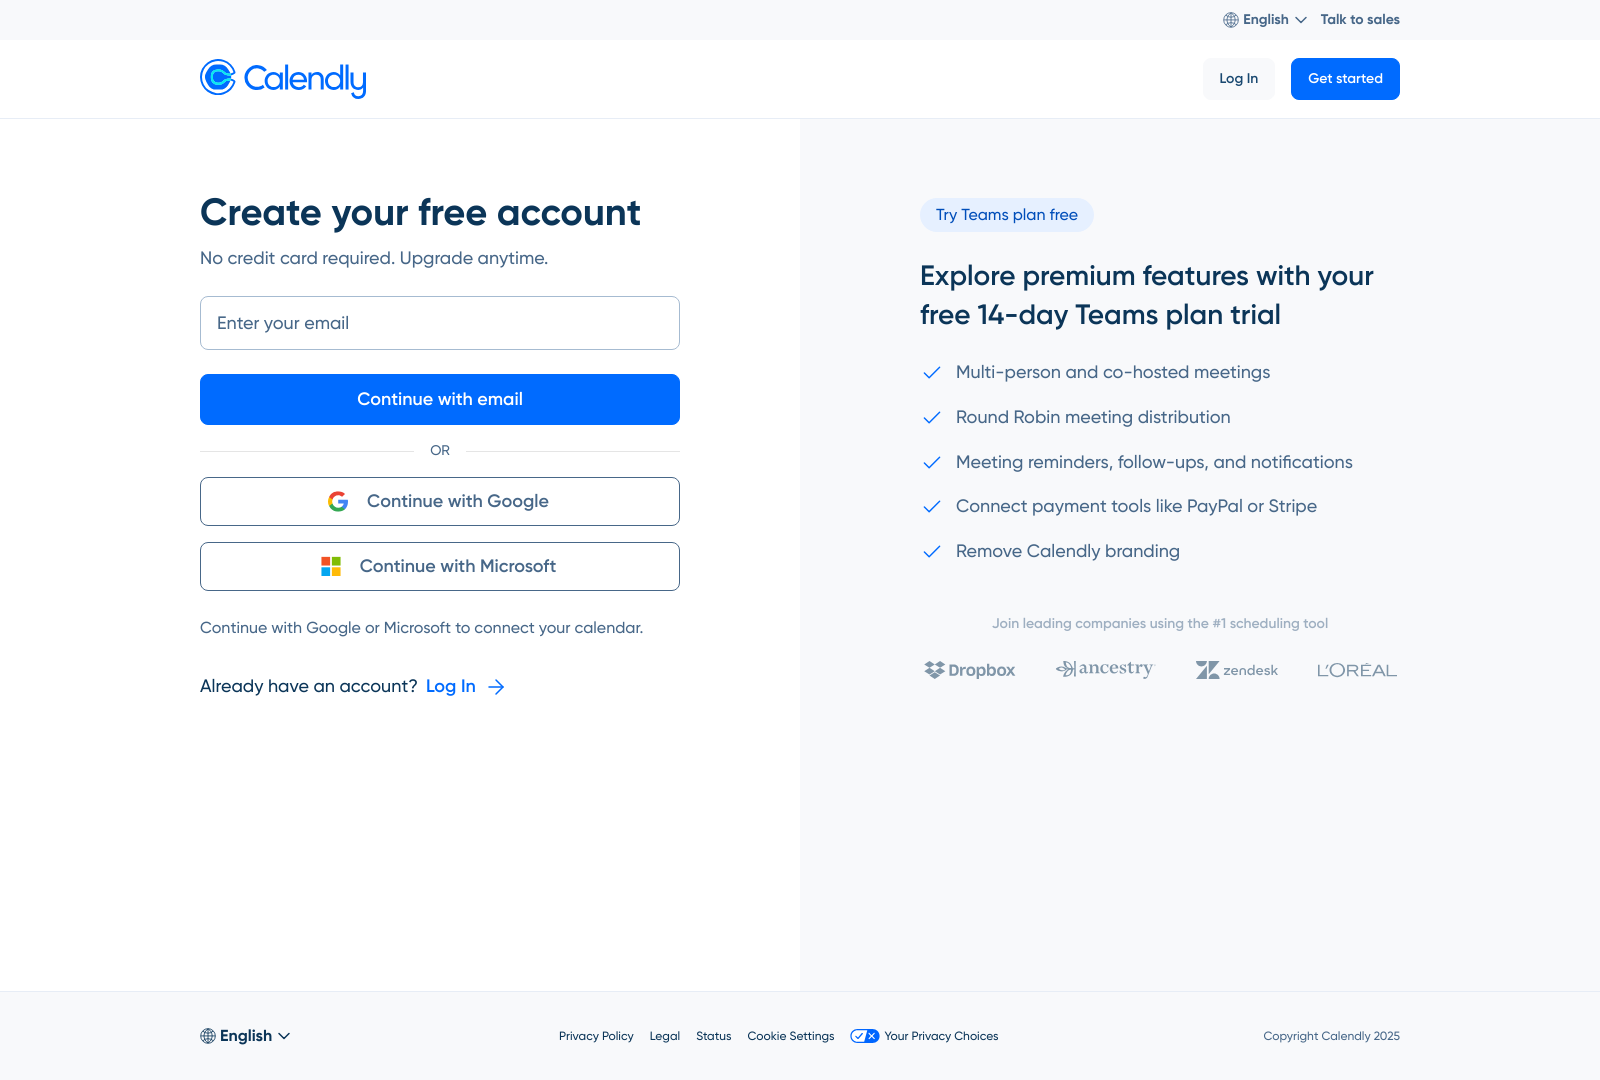Click the Enter your email field
The height and width of the screenshot is (1080, 1600).
tap(439, 323)
